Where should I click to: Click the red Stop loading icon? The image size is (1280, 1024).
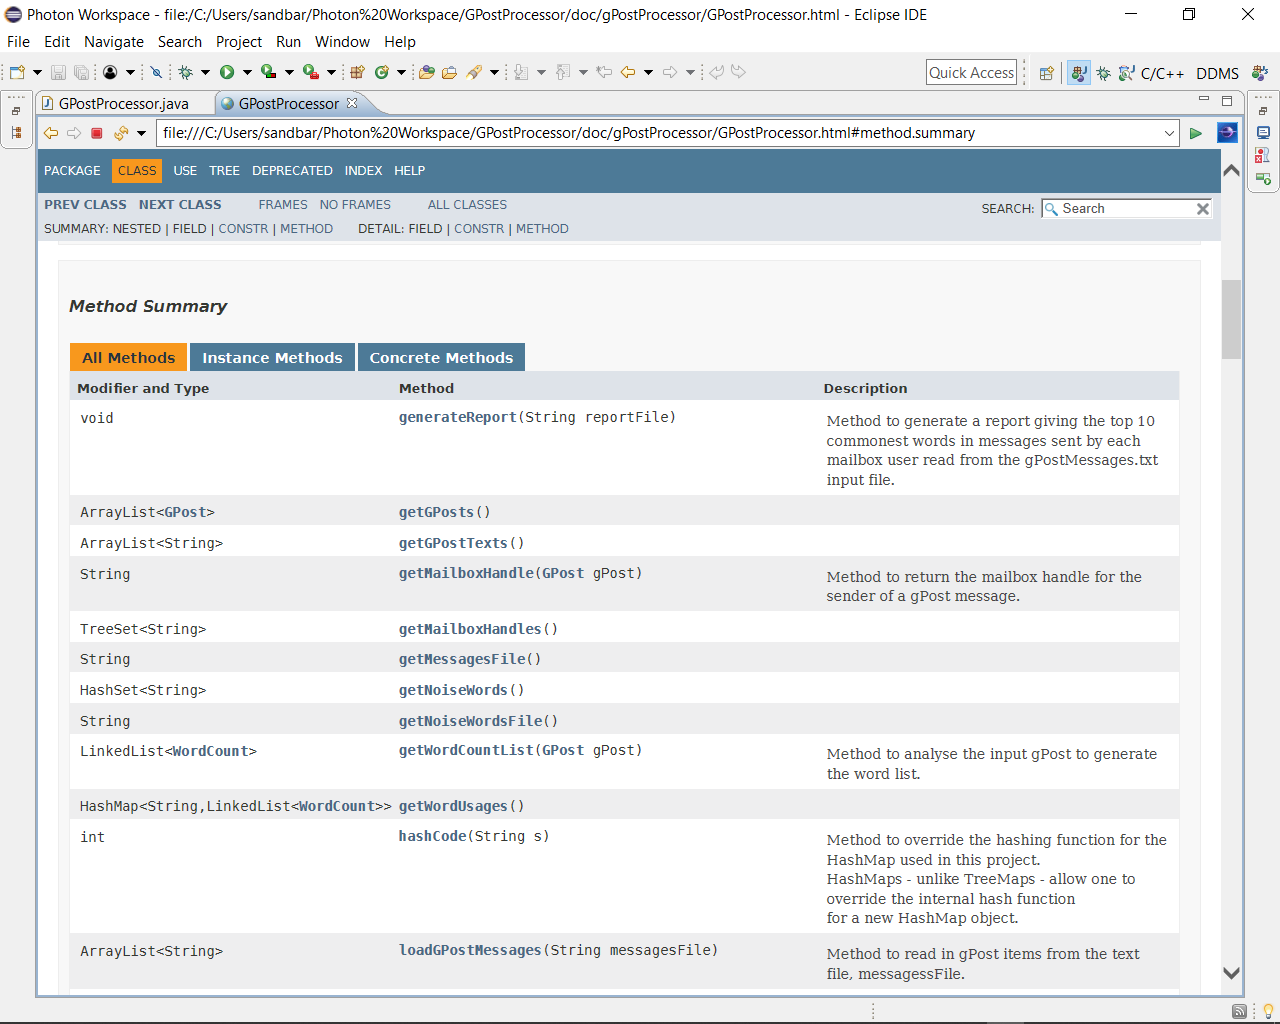(x=97, y=133)
